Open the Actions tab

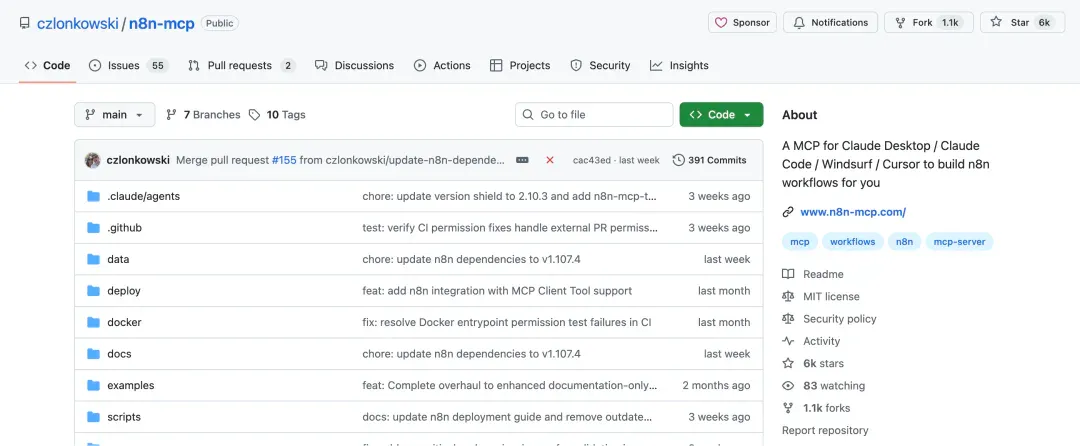pos(442,65)
